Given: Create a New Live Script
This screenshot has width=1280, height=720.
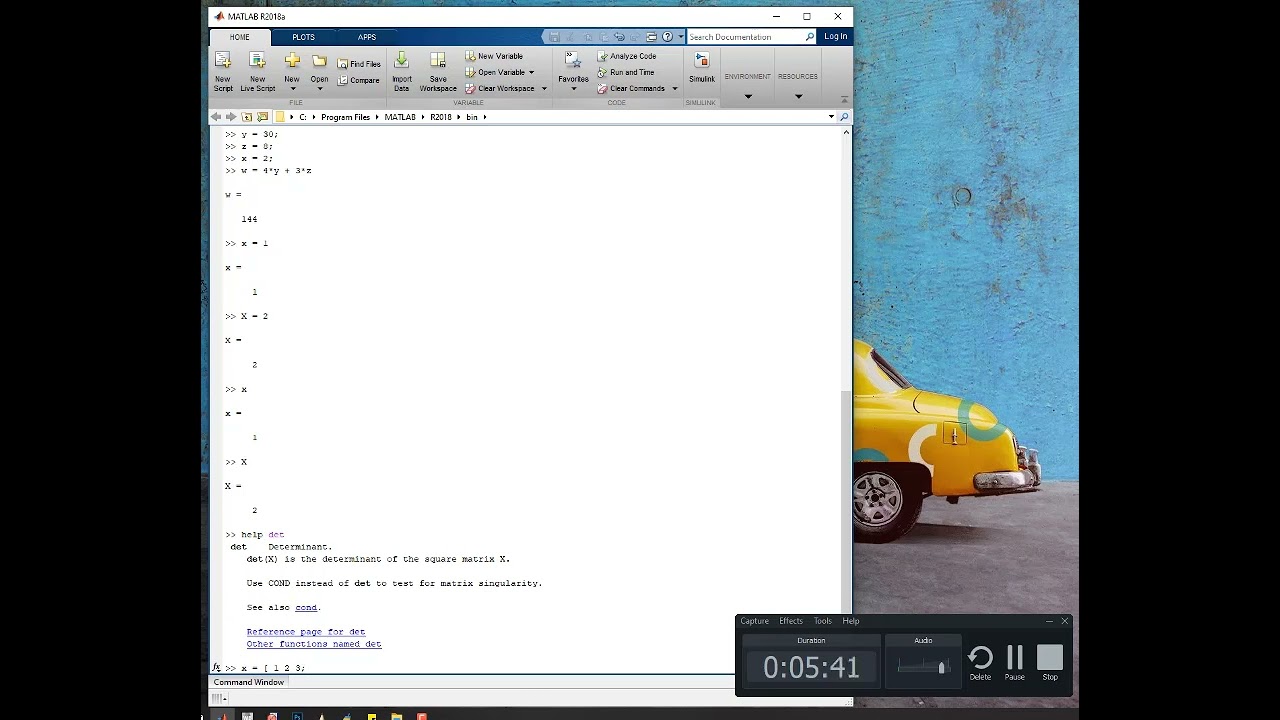Looking at the screenshot, I should pyautogui.click(x=257, y=72).
